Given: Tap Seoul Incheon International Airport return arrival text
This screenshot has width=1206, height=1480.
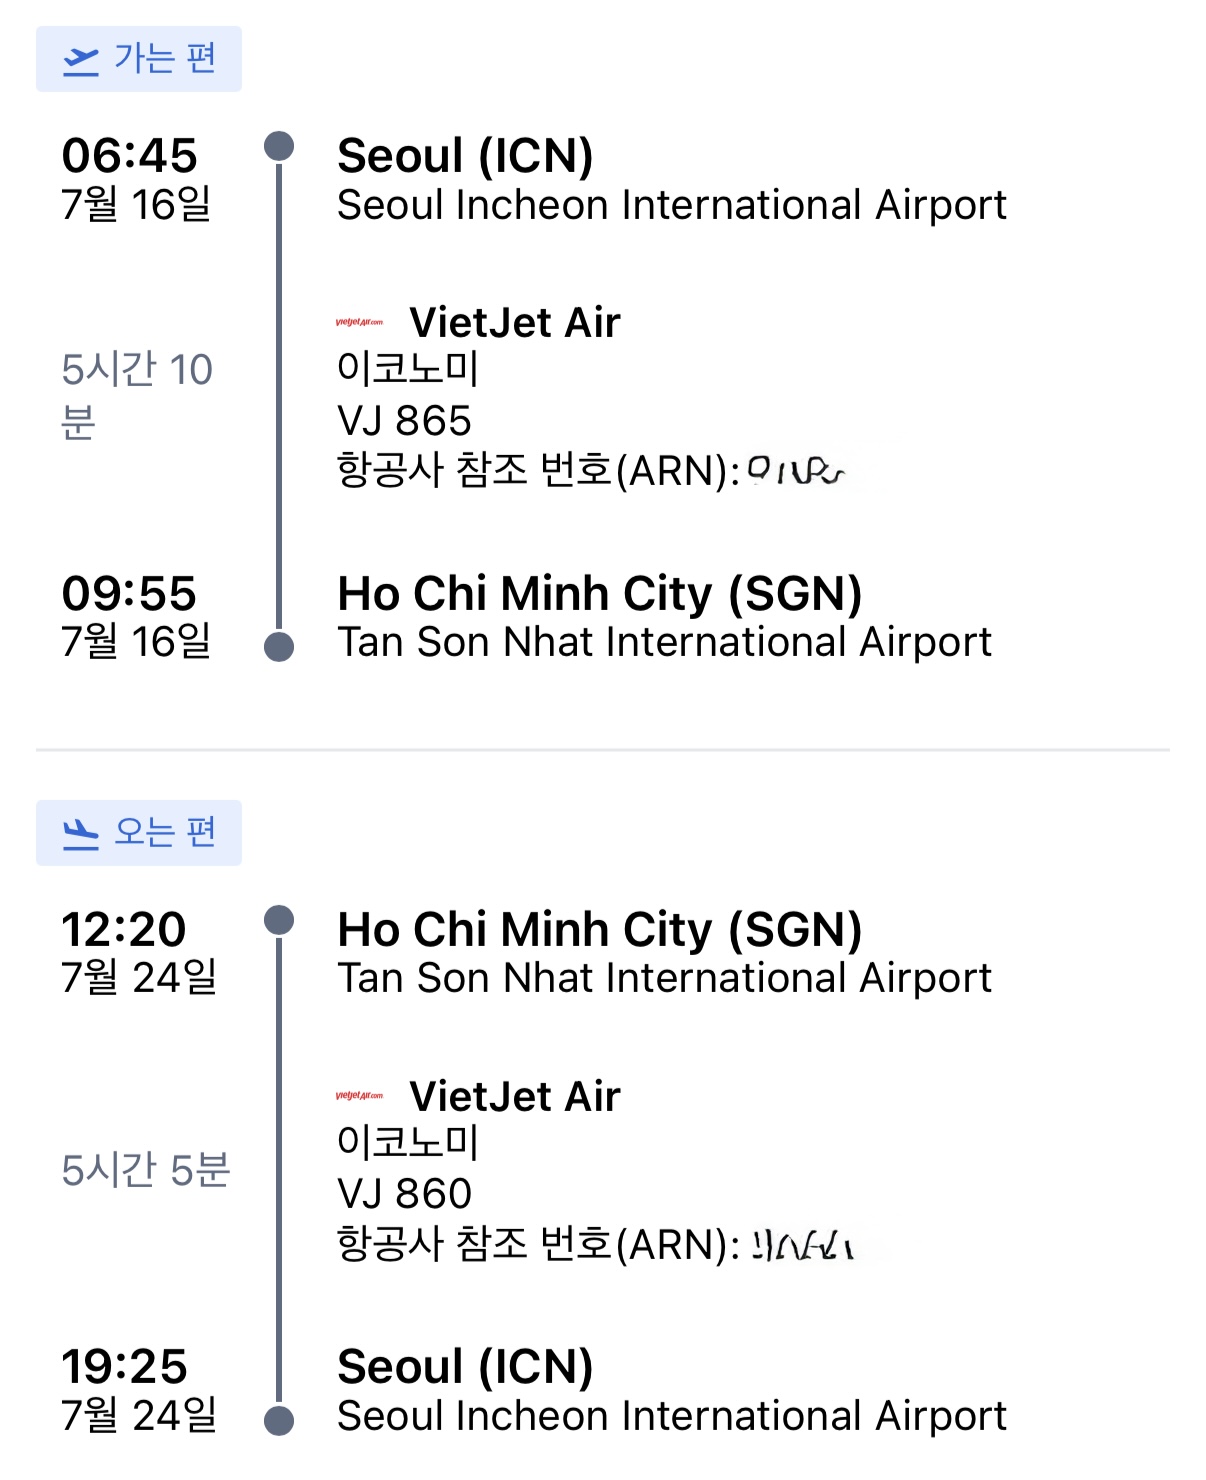Looking at the screenshot, I should tap(671, 1416).
